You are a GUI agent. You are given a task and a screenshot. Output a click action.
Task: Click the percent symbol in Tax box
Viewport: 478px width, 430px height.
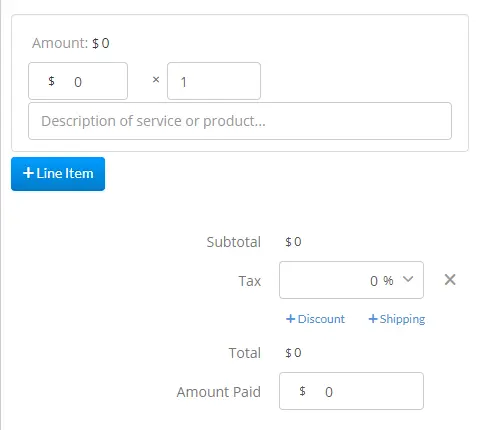click(x=388, y=281)
